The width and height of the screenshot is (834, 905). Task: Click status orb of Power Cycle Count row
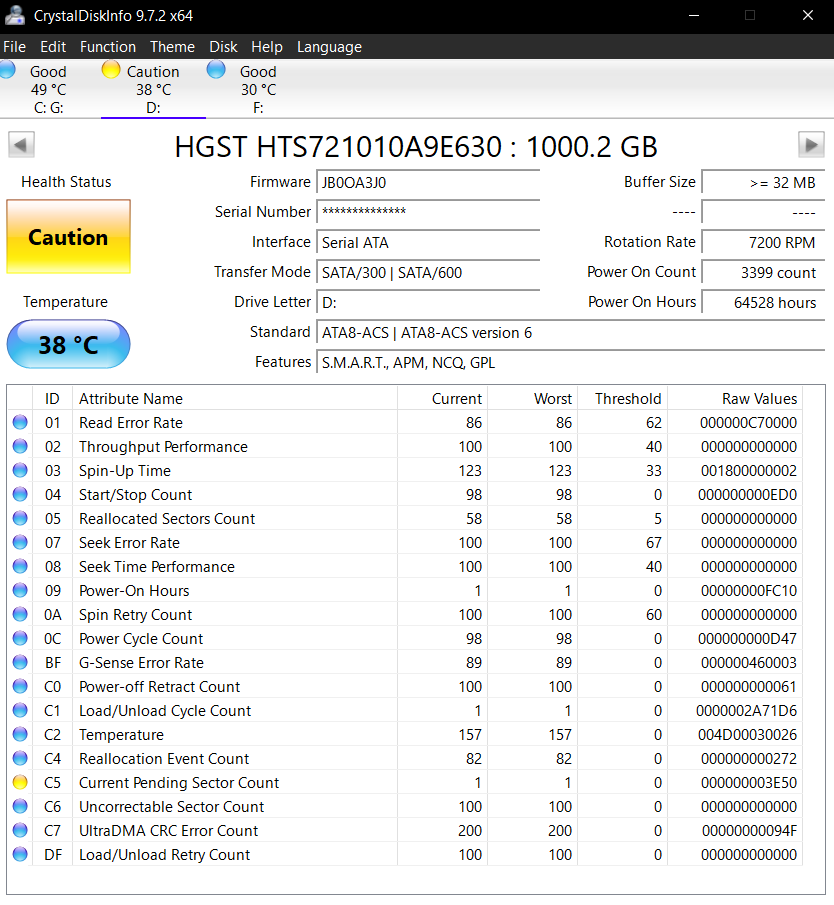[x=20, y=638]
